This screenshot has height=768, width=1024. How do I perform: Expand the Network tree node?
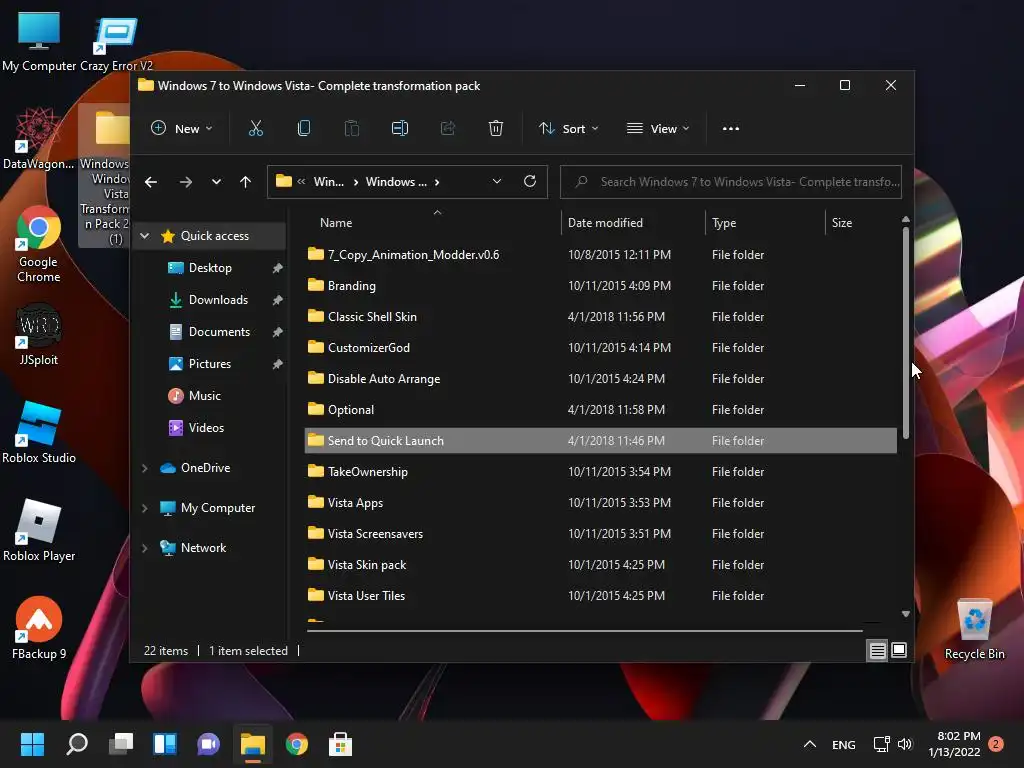pyautogui.click(x=145, y=548)
